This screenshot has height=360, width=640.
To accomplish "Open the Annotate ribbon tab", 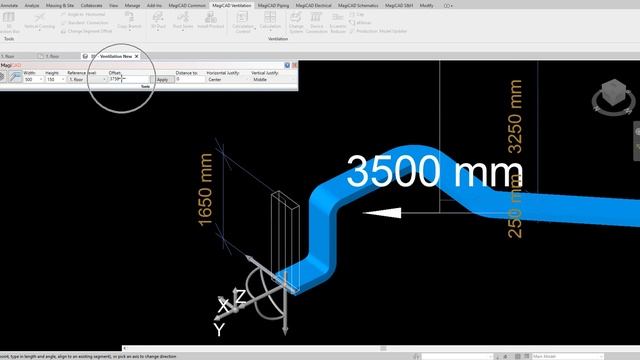I will (9, 6).
